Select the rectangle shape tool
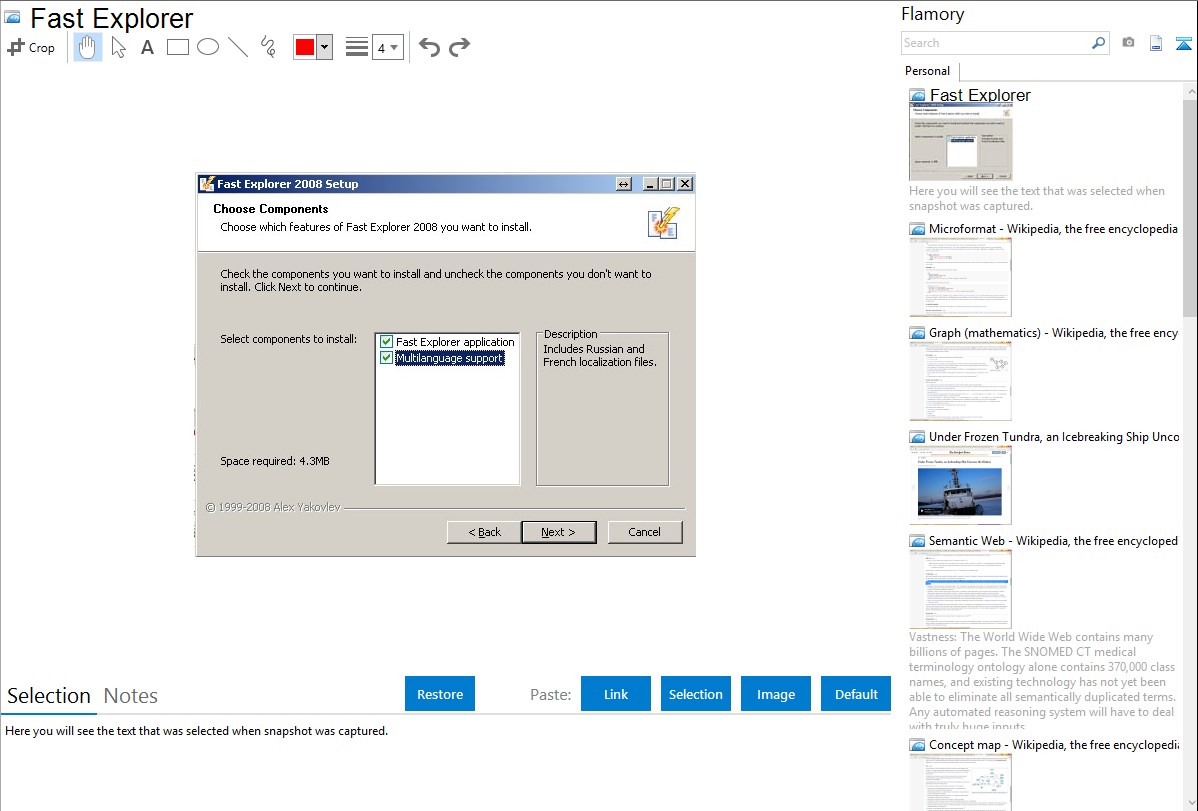 [x=177, y=47]
